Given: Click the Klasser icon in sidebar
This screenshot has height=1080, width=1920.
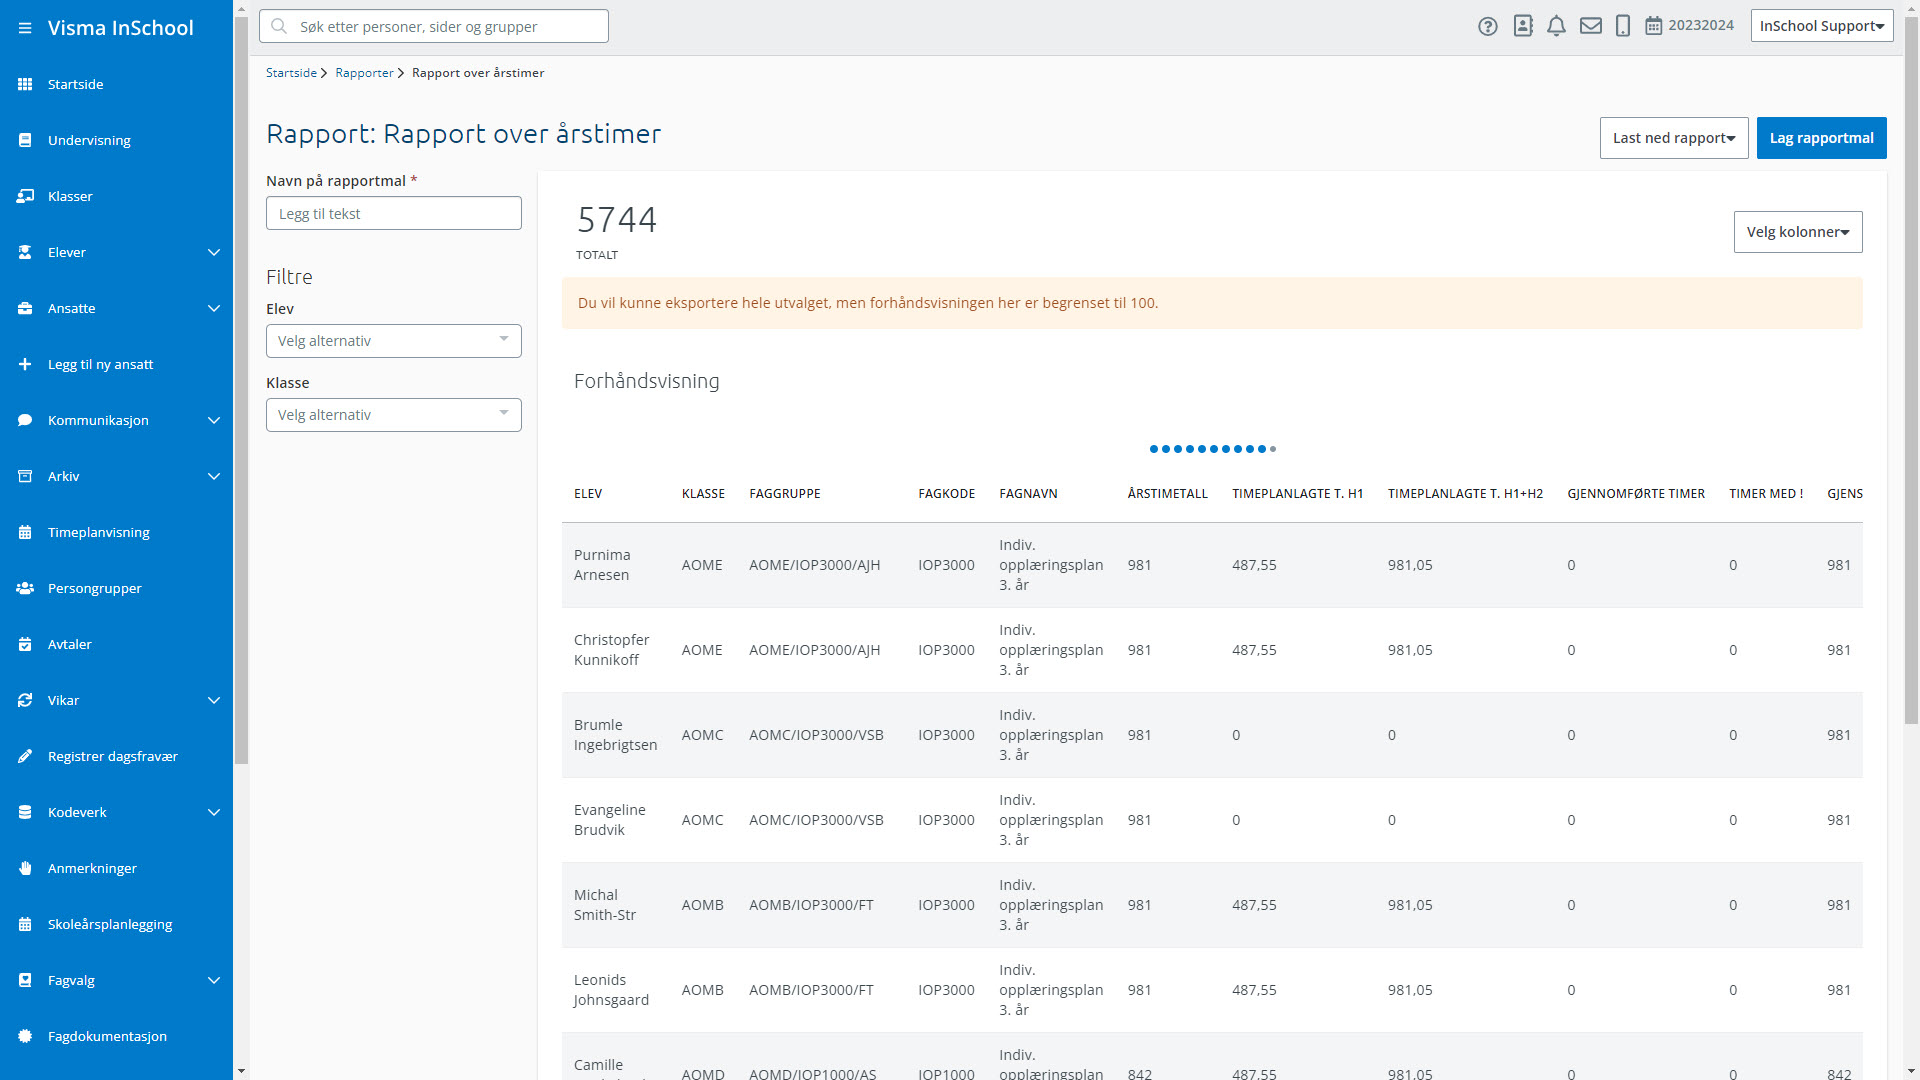Looking at the screenshot, I should 25,196.
